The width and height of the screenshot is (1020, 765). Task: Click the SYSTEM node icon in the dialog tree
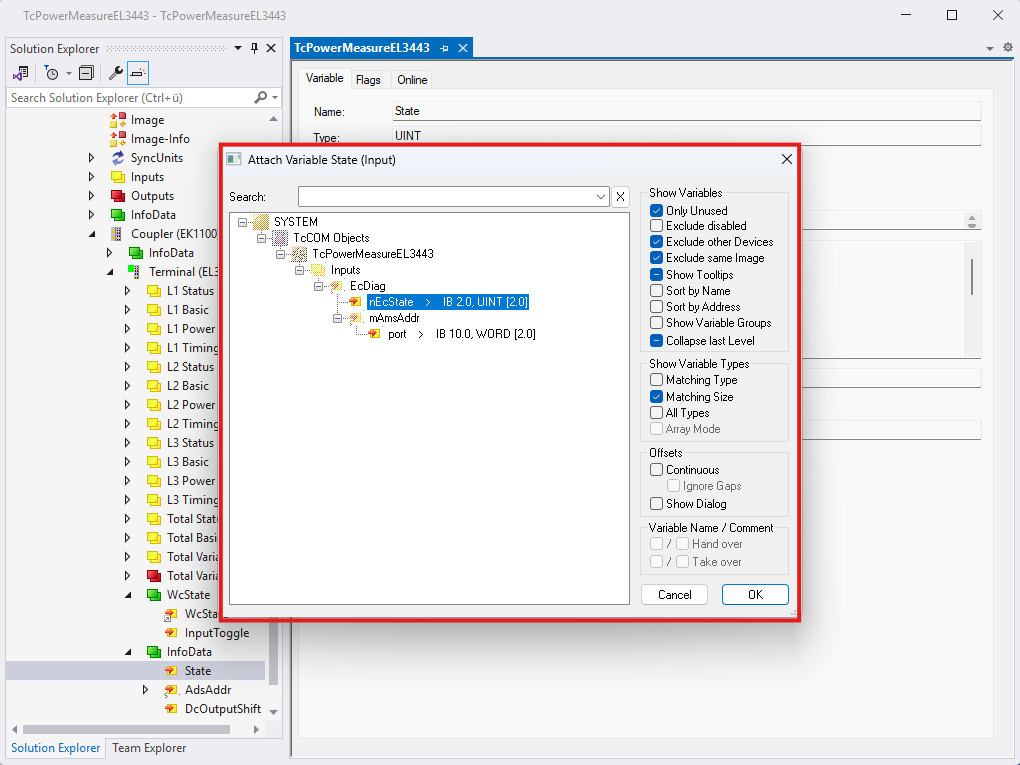coord(262,221)
